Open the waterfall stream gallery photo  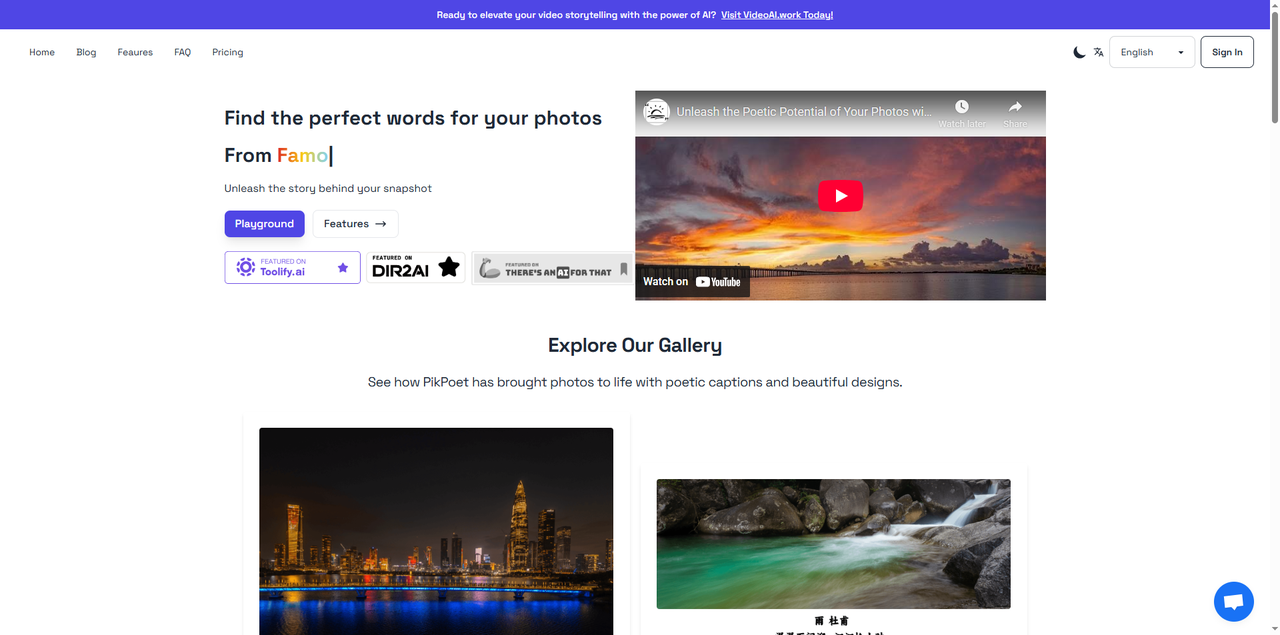pos(833,543)
